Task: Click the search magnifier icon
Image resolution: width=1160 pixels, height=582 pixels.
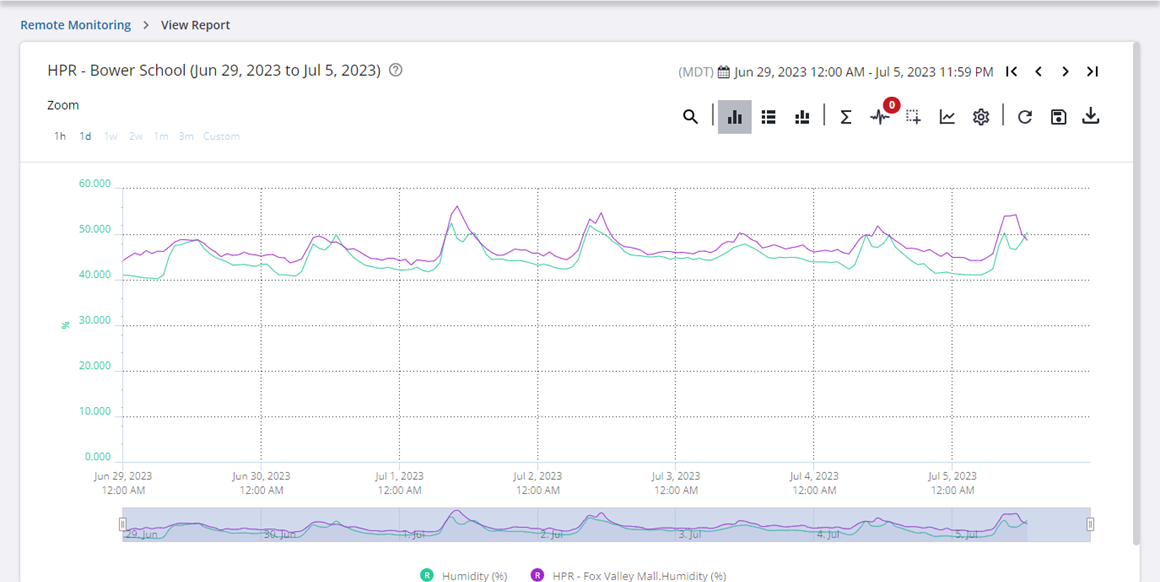Action: 690,117
